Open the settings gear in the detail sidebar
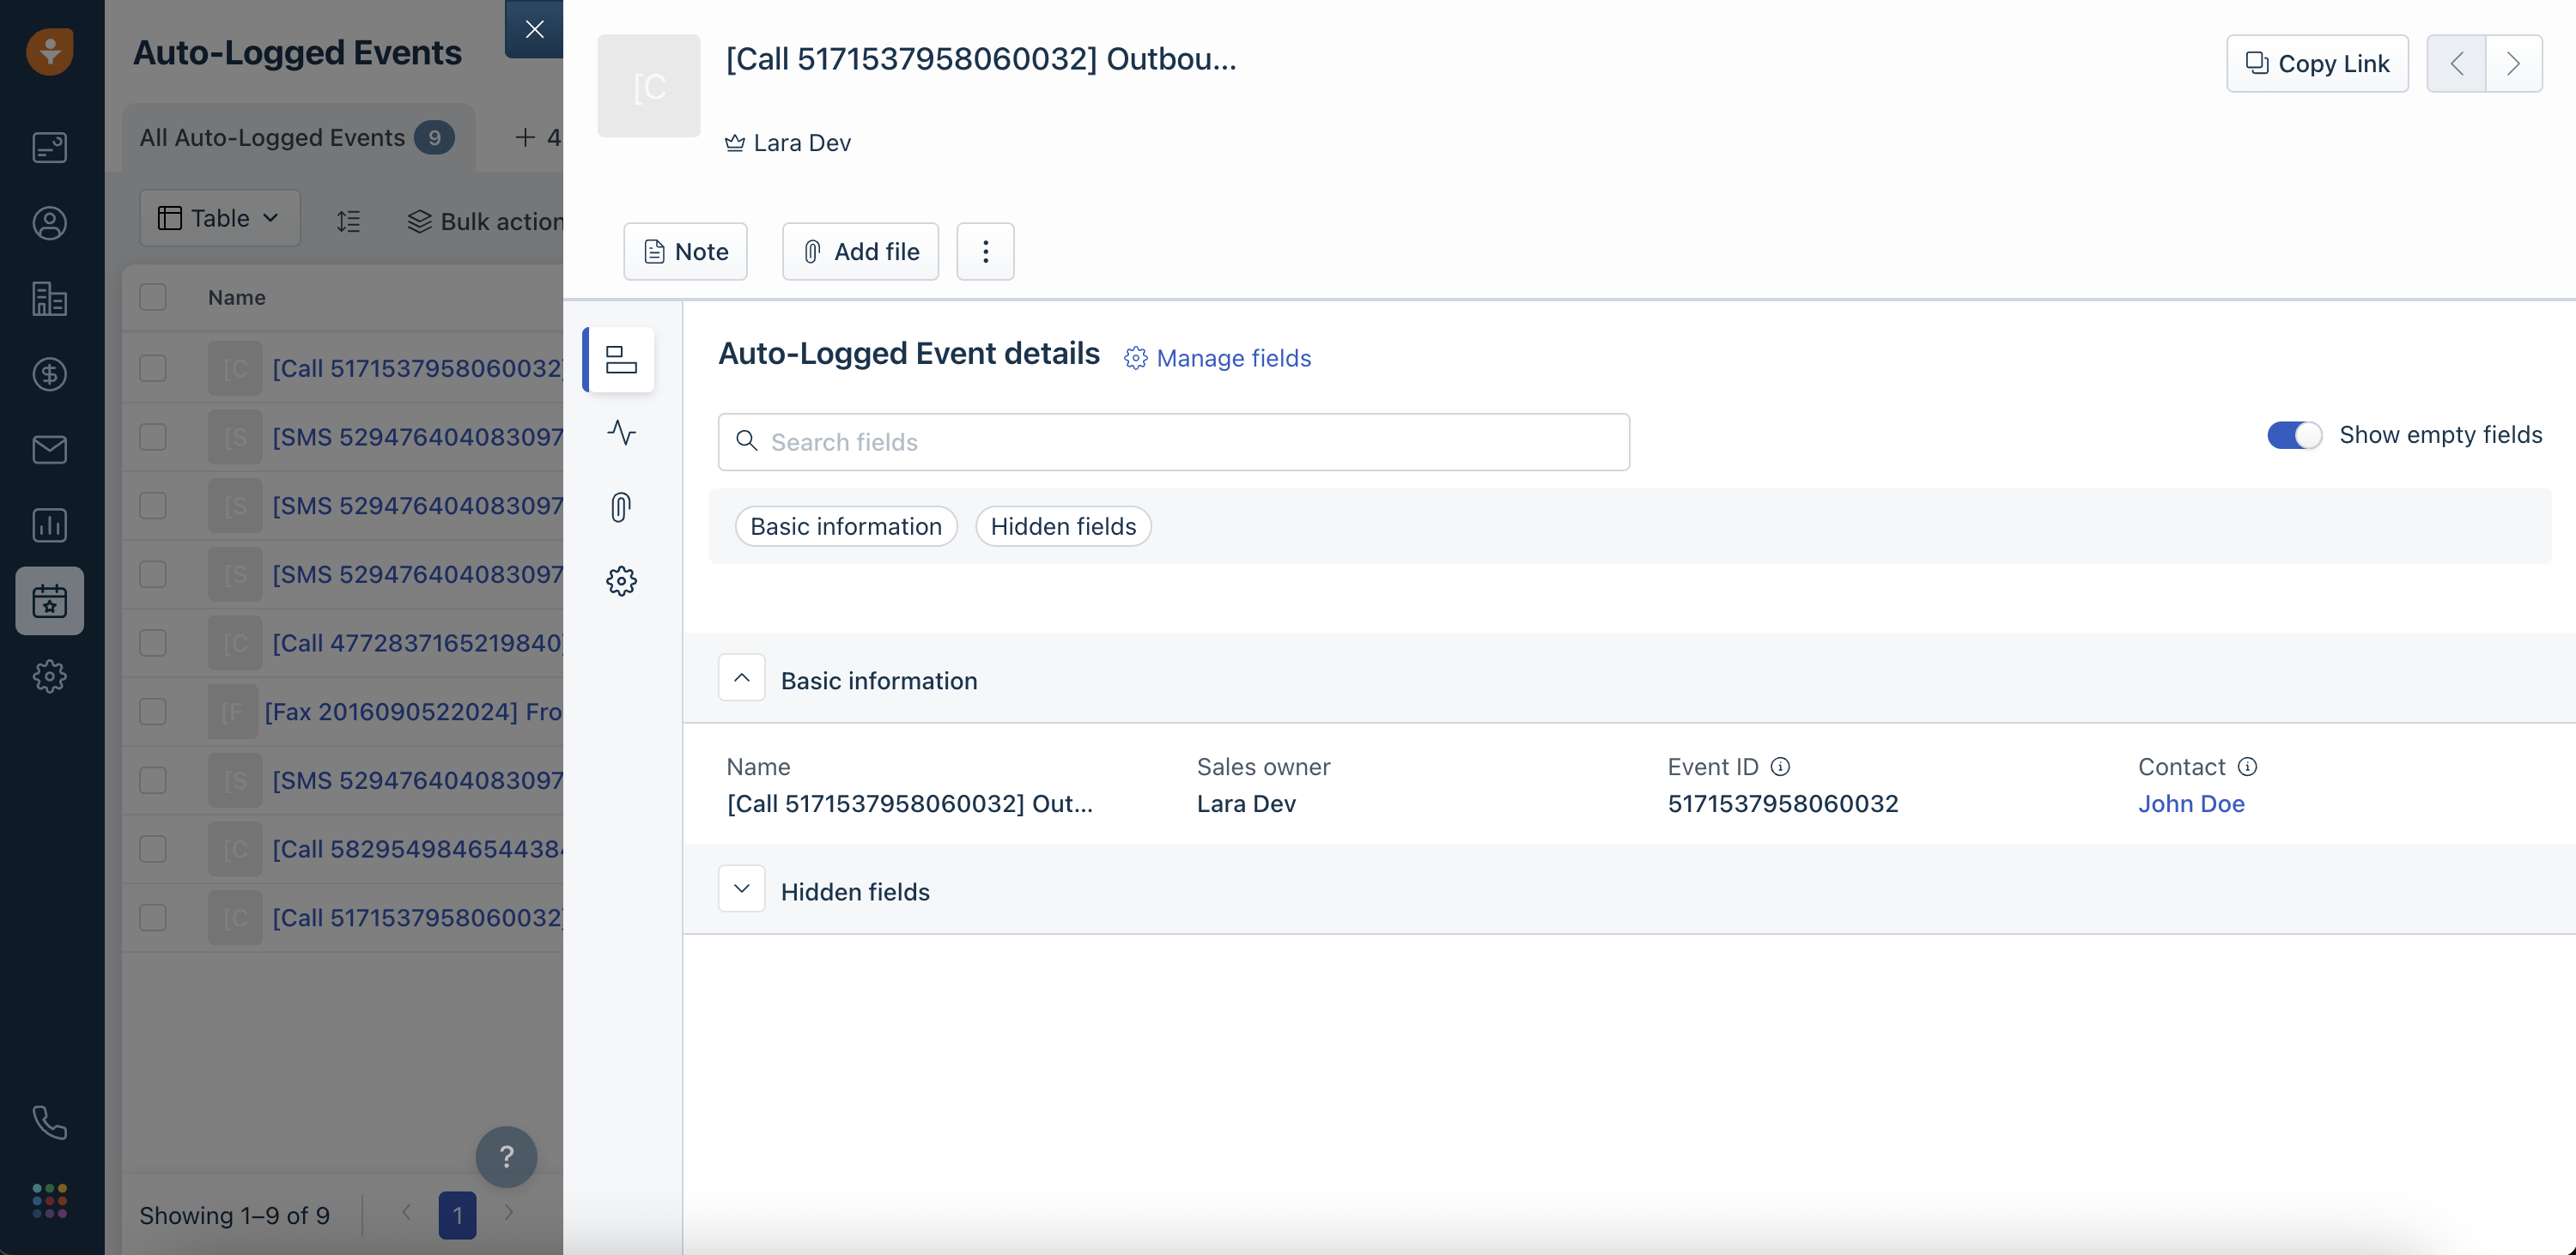The width and height of the screenshot is (2576, 1255). tap(621, 581)
